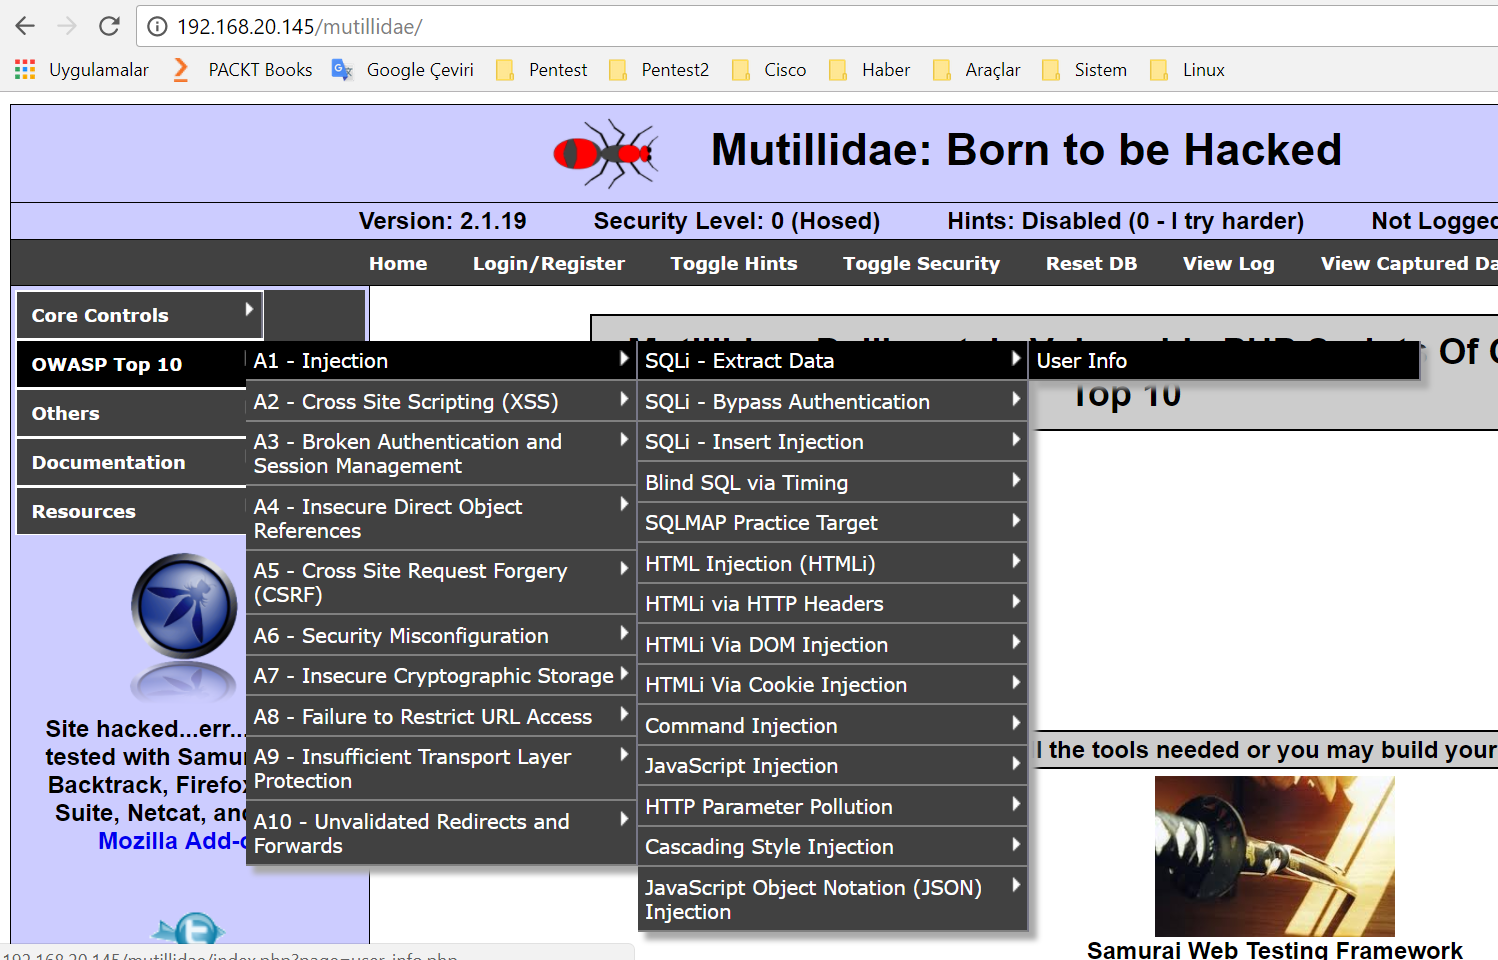The width and height of the screenshot is (1498, 960).
Task: Open View Captured Data link
Action: tap(1408, 263)
